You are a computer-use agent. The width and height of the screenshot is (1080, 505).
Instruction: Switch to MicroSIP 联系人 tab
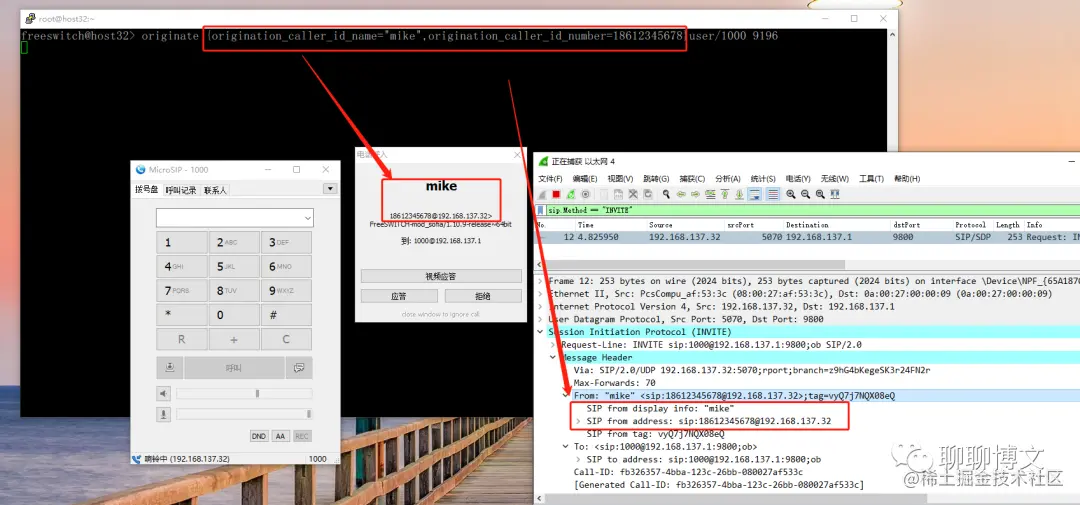[215, 190]
